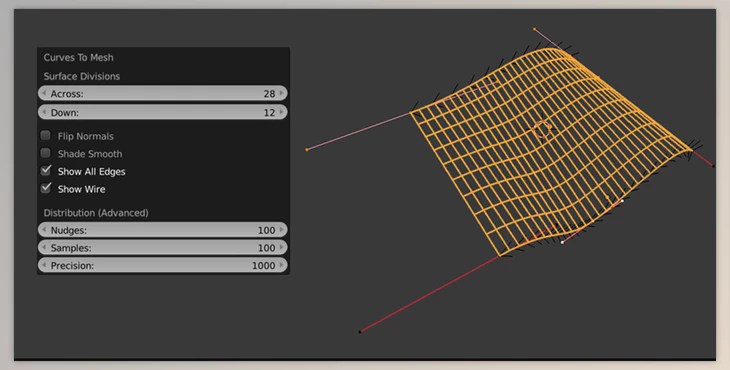Uncheck the Show Wire checkbox

[46, 188]
